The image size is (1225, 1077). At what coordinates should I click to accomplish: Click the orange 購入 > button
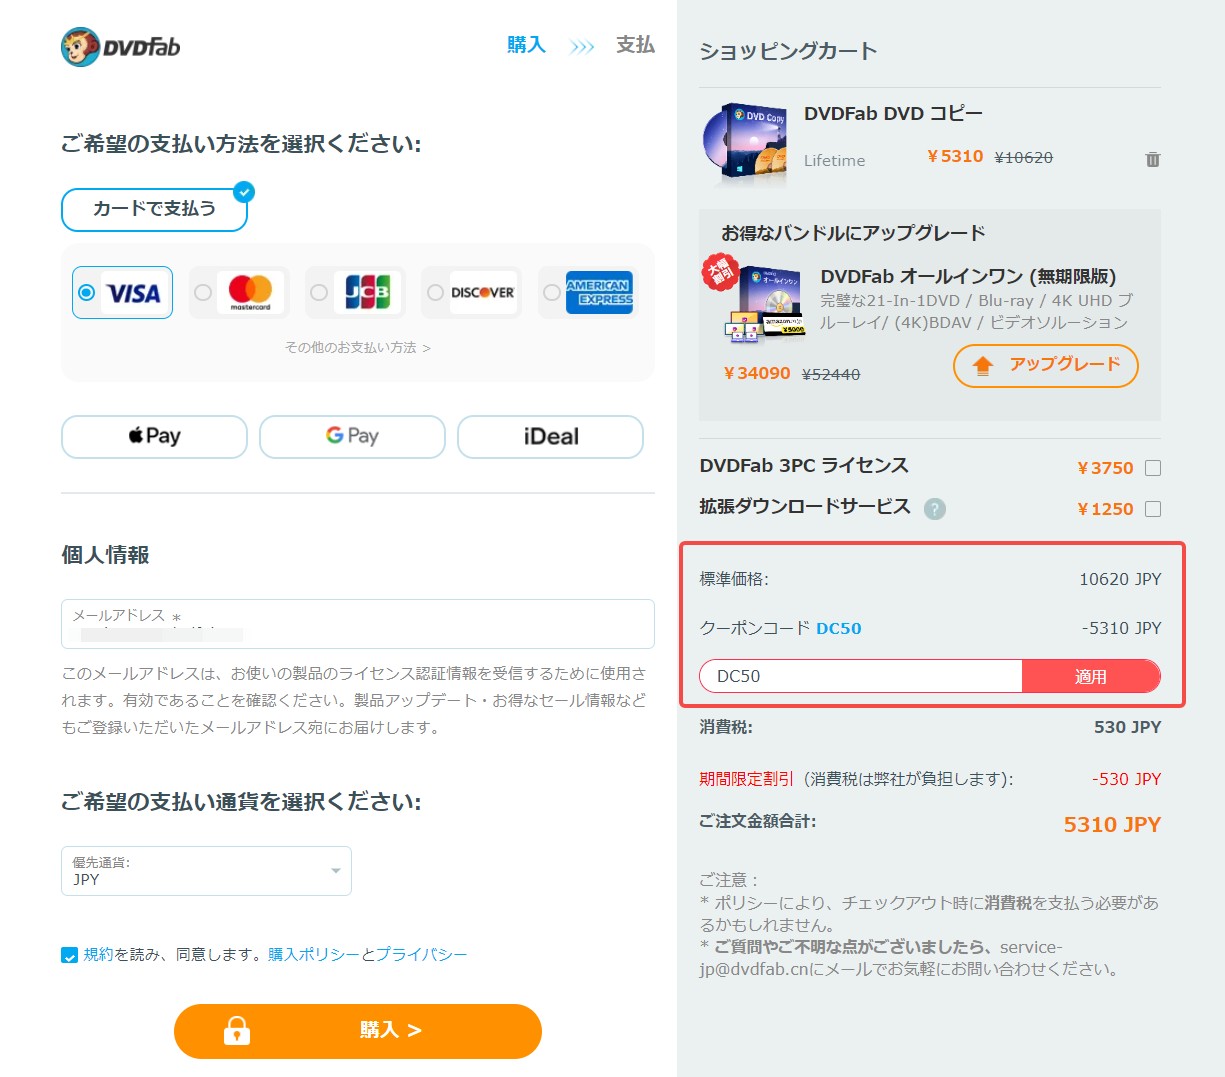358,1031
